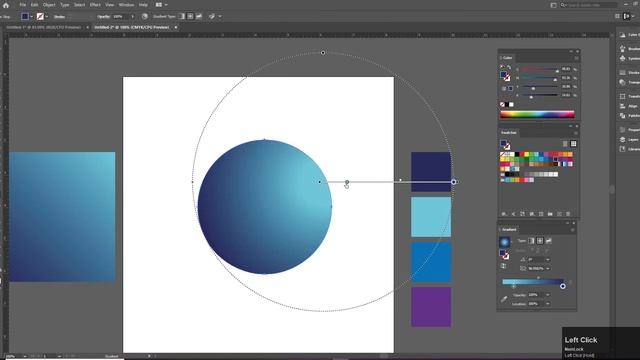Click the dark blue gradient stop on slider
Viewport: 640px width, 360px height.
[x=563, y=286]
